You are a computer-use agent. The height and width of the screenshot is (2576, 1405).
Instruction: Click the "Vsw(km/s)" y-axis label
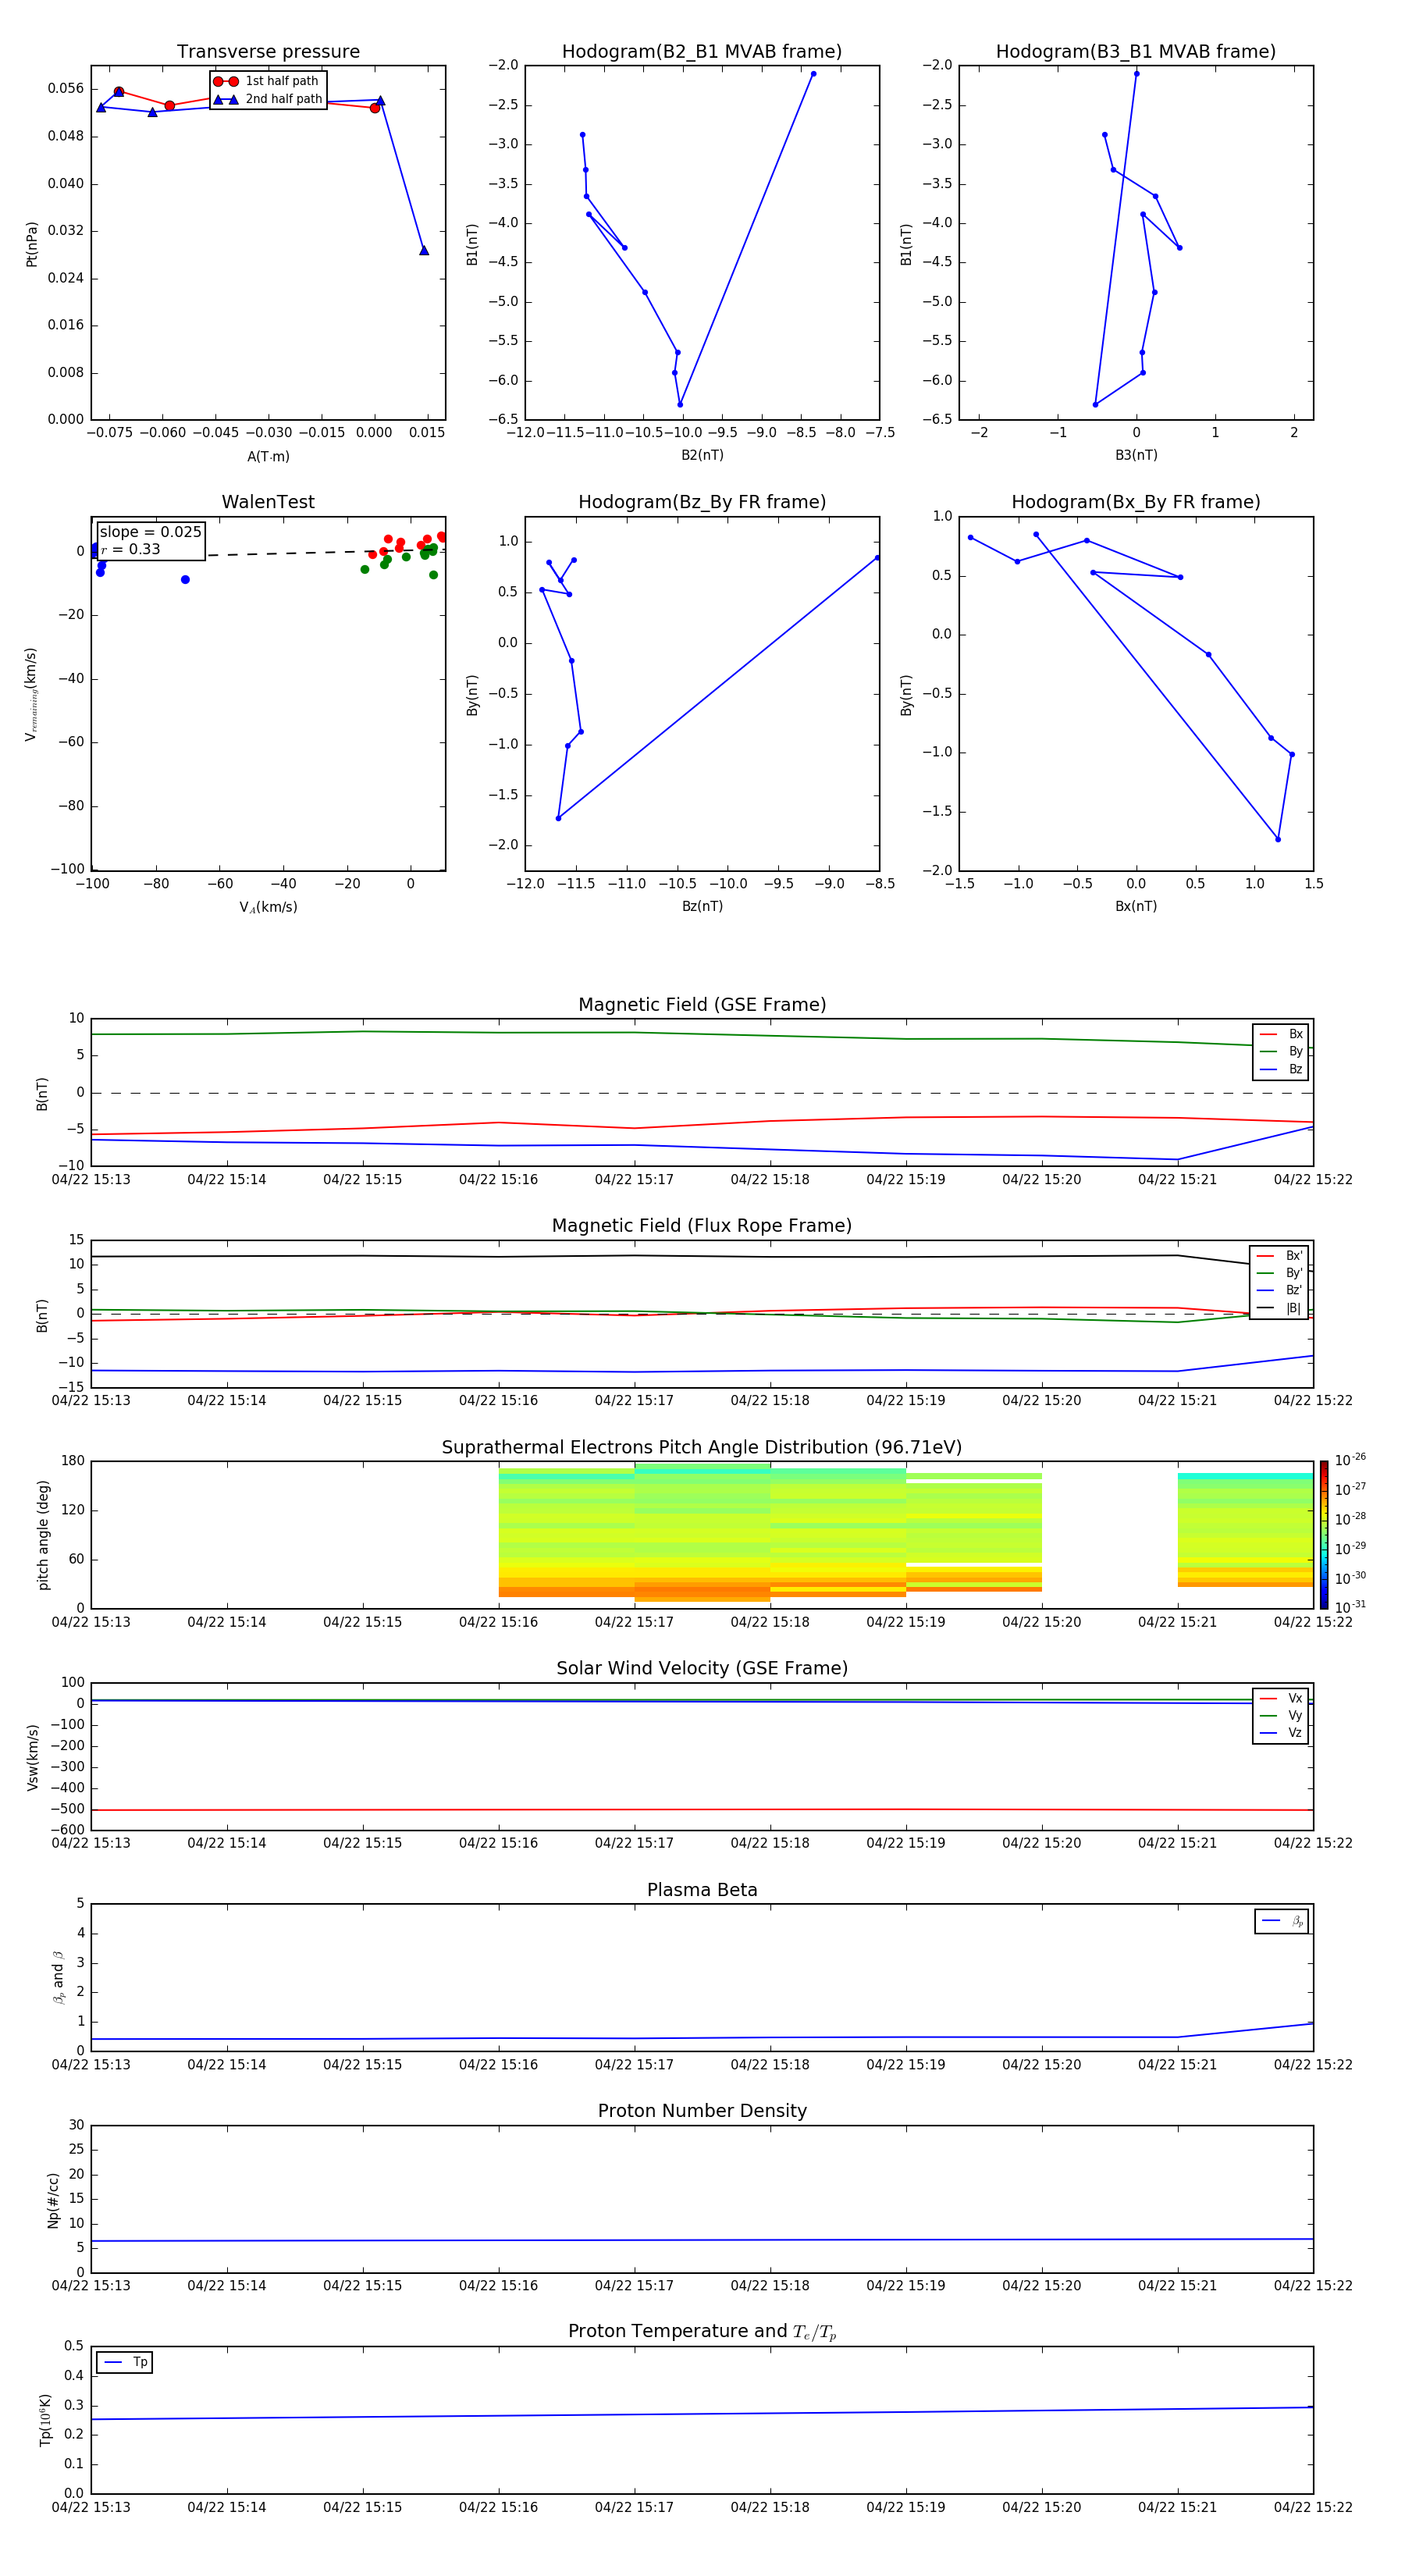coord(32,1757)
